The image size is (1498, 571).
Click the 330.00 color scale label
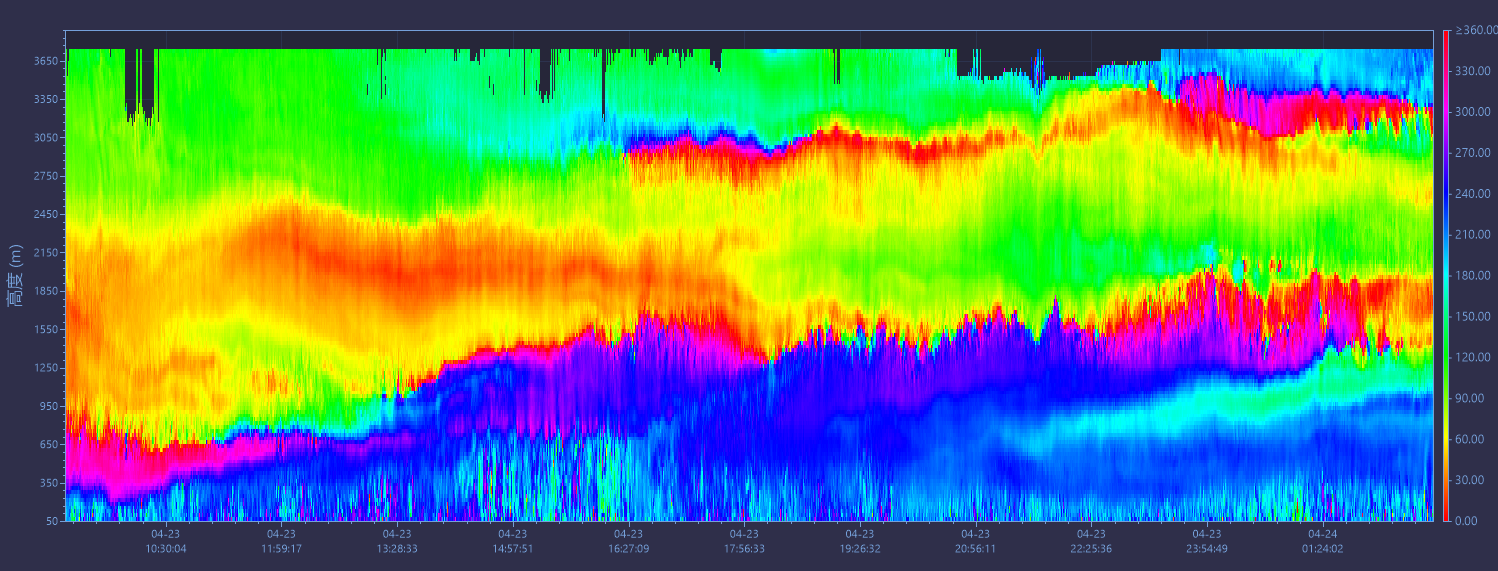[1471, 71]
